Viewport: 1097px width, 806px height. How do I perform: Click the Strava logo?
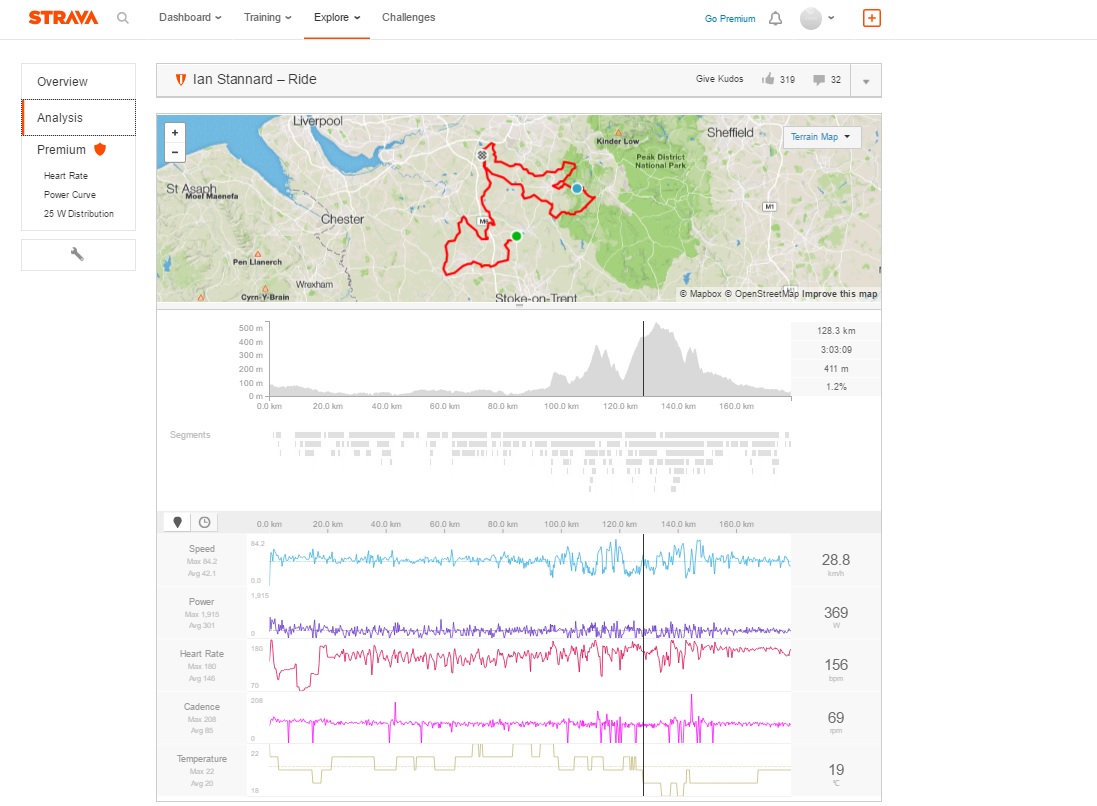pyautogui.click(x=63, y=18)
